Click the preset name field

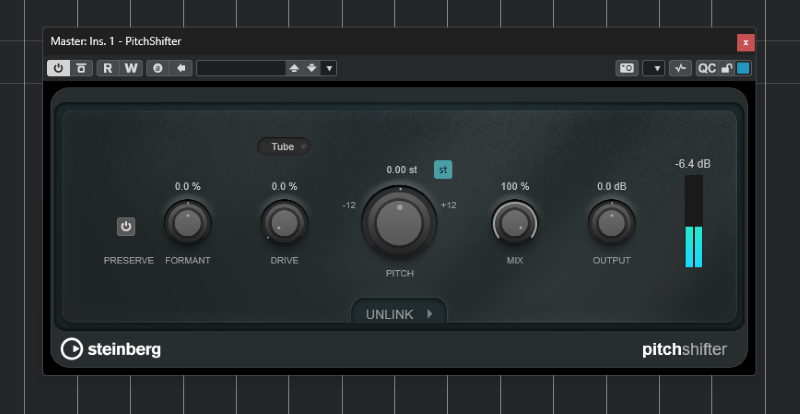pyautogui.click(x=241, y=68)
